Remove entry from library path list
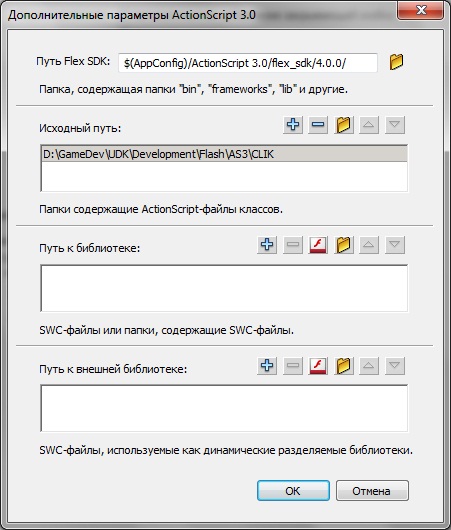The height and width of the screenshot is (530, 451). (x=293, y=245)
